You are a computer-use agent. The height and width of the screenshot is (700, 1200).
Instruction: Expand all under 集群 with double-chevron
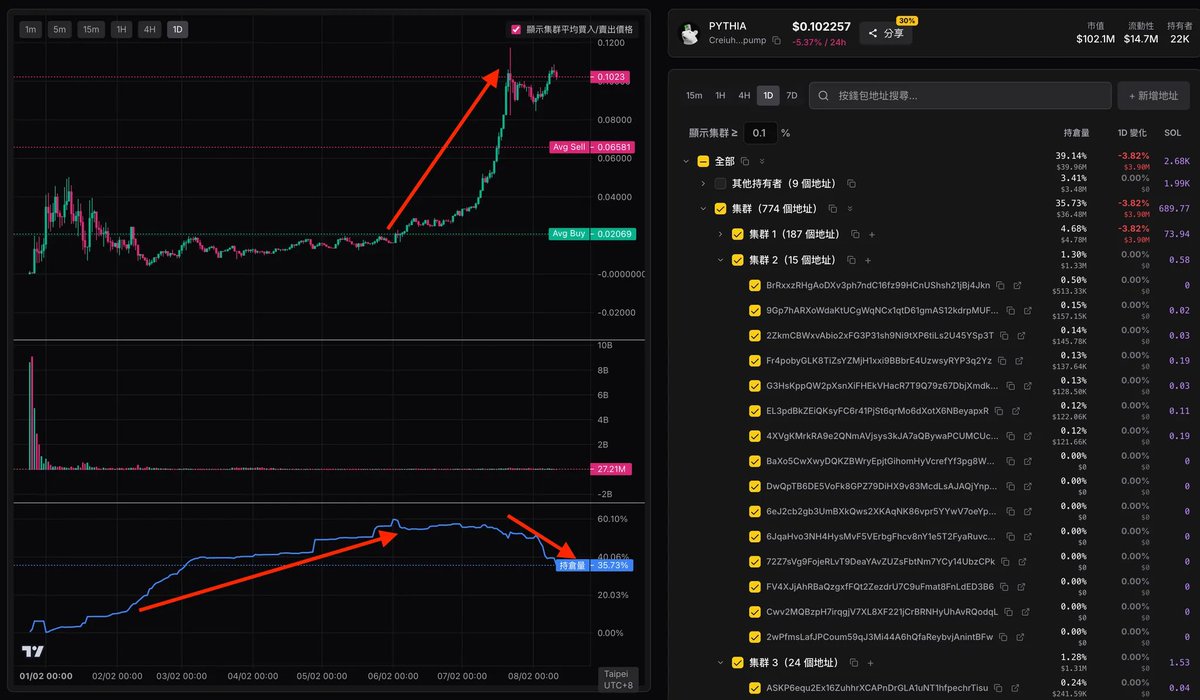click(x=849, y=209)
